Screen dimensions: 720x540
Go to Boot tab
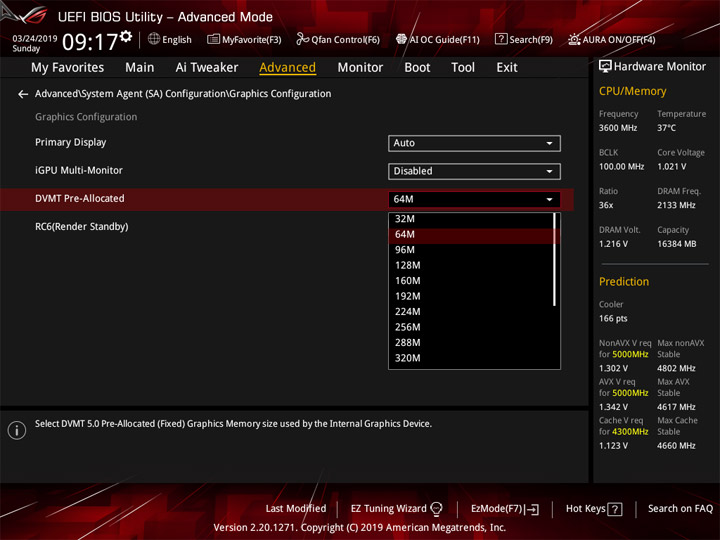click(417, 68)
